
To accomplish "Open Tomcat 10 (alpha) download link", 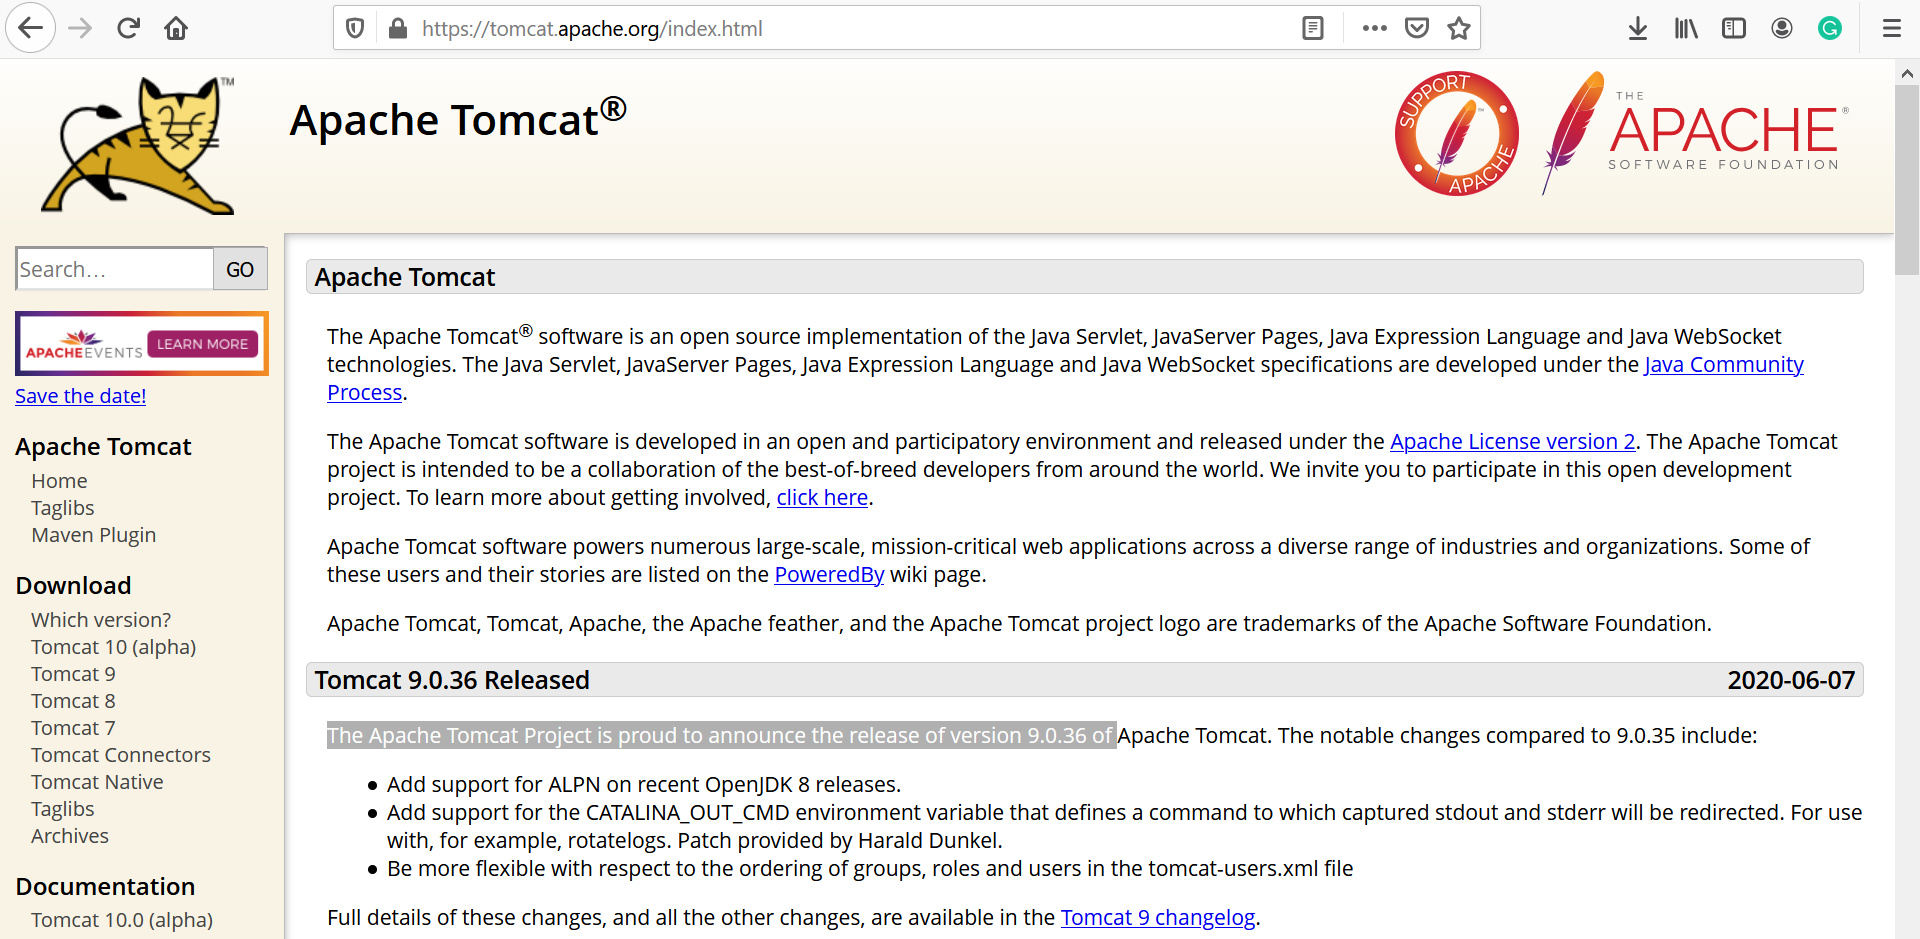I will tap(114, 647).
